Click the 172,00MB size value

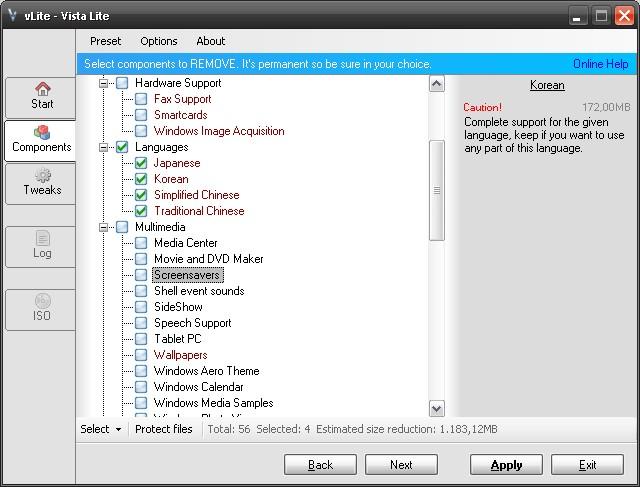click(x=606, y=107)
